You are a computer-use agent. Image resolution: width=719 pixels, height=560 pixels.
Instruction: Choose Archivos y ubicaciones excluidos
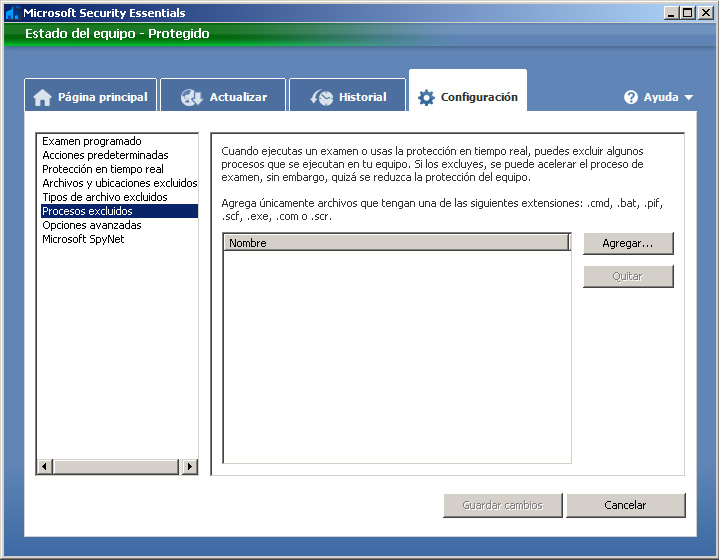coord(119,183)
